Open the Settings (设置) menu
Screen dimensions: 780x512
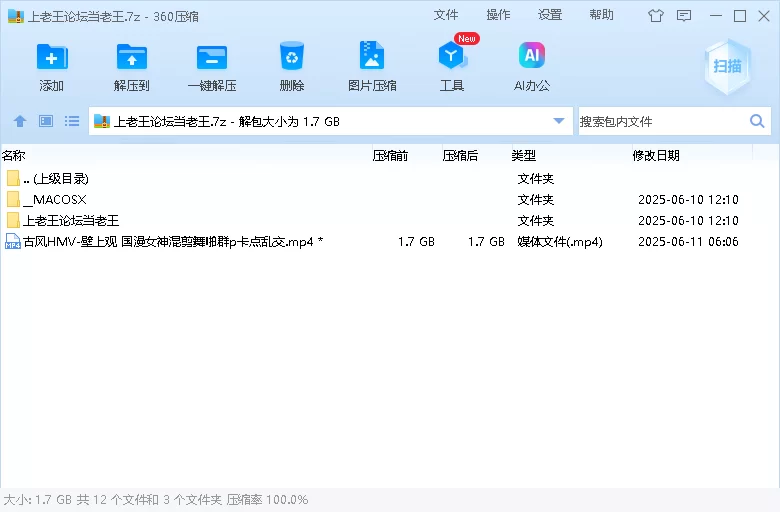550,15
